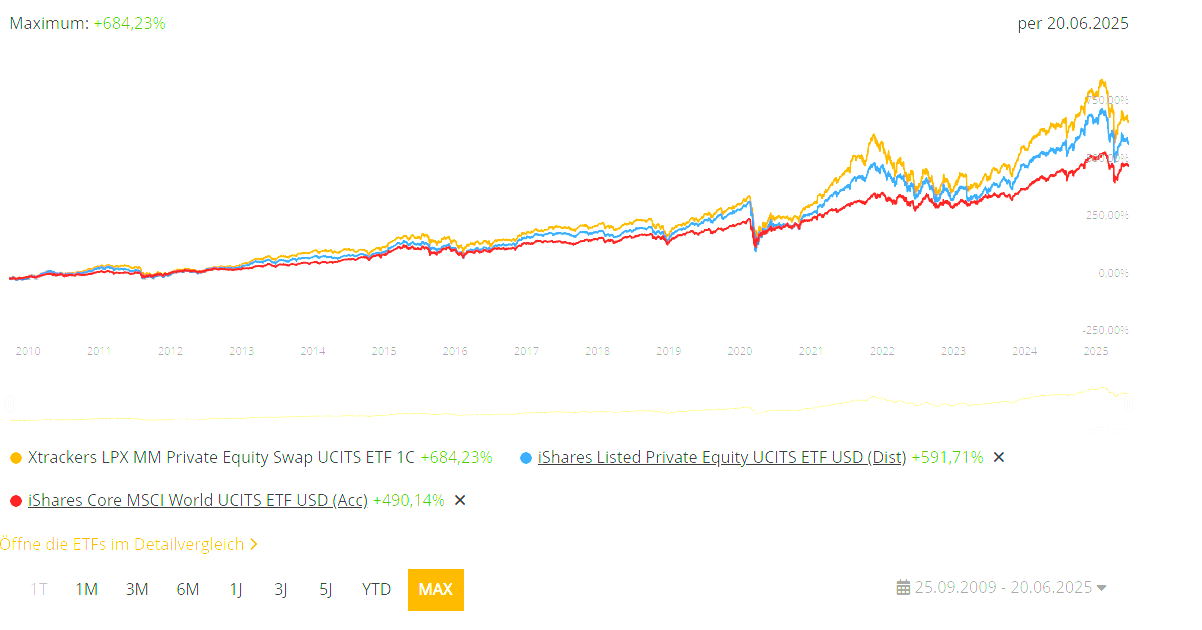Screen dimensions: 1202x630
Task: Open the date range dropdown arrow
Action: [x=1102, y=588]
